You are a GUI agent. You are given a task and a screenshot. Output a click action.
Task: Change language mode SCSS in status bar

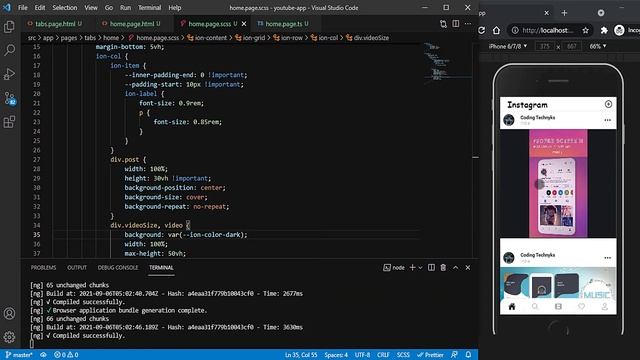[x=403, y=355]
